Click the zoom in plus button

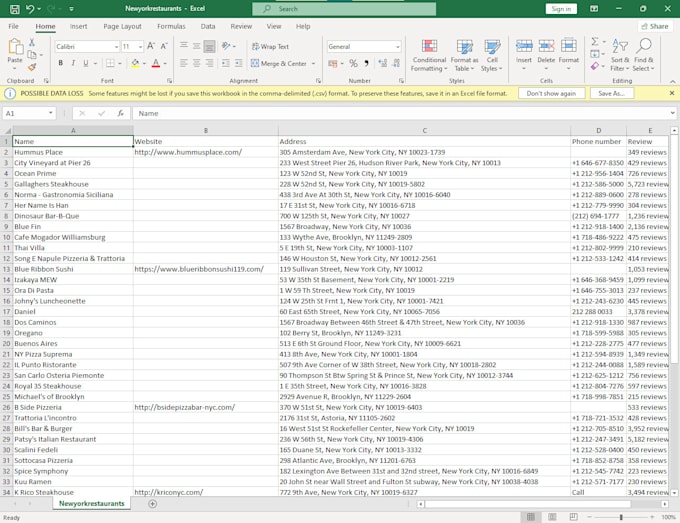(652, 517)
